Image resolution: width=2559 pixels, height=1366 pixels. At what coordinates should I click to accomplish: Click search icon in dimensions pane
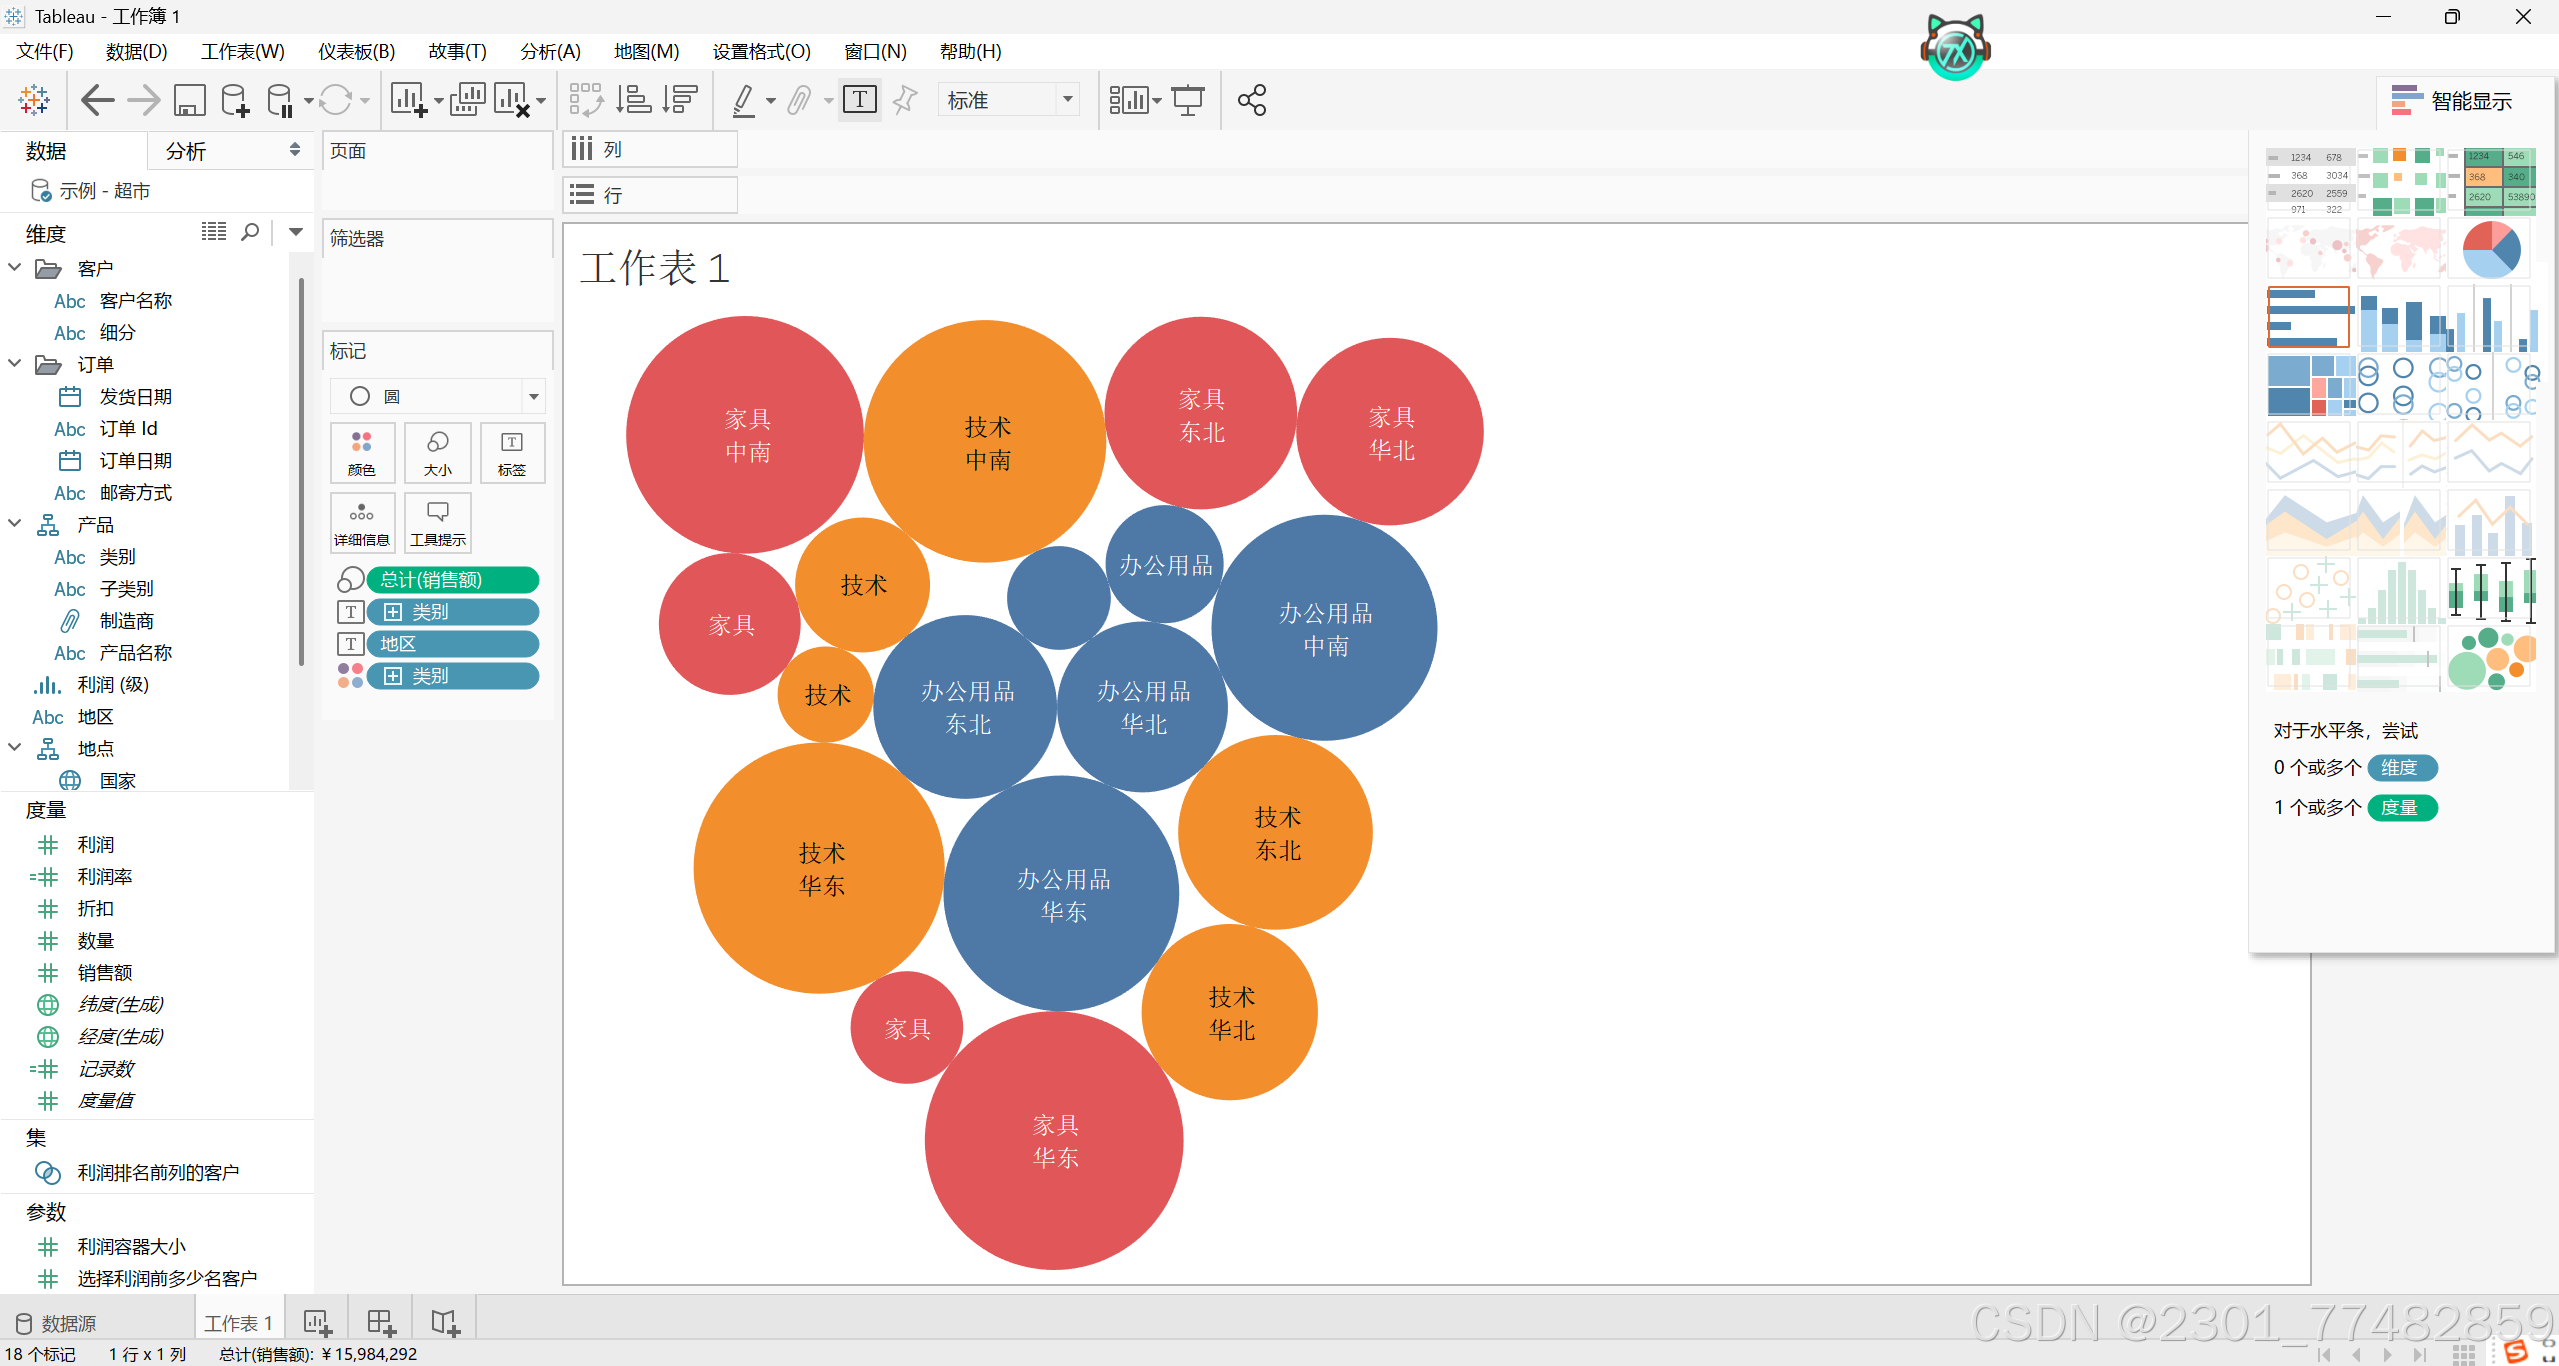(x=250, y=232)
